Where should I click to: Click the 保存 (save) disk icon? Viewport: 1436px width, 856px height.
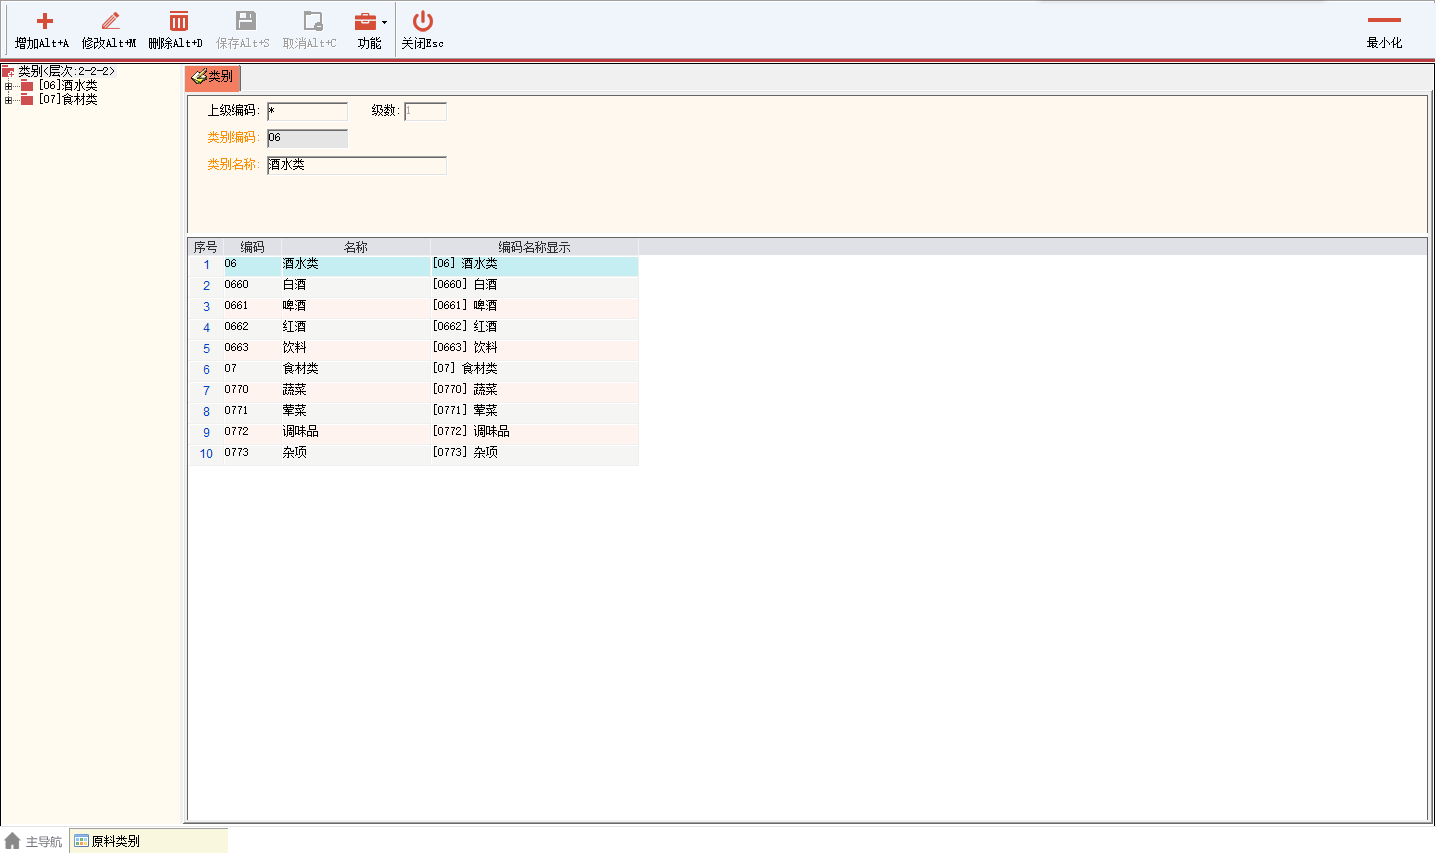click(245, 21)
